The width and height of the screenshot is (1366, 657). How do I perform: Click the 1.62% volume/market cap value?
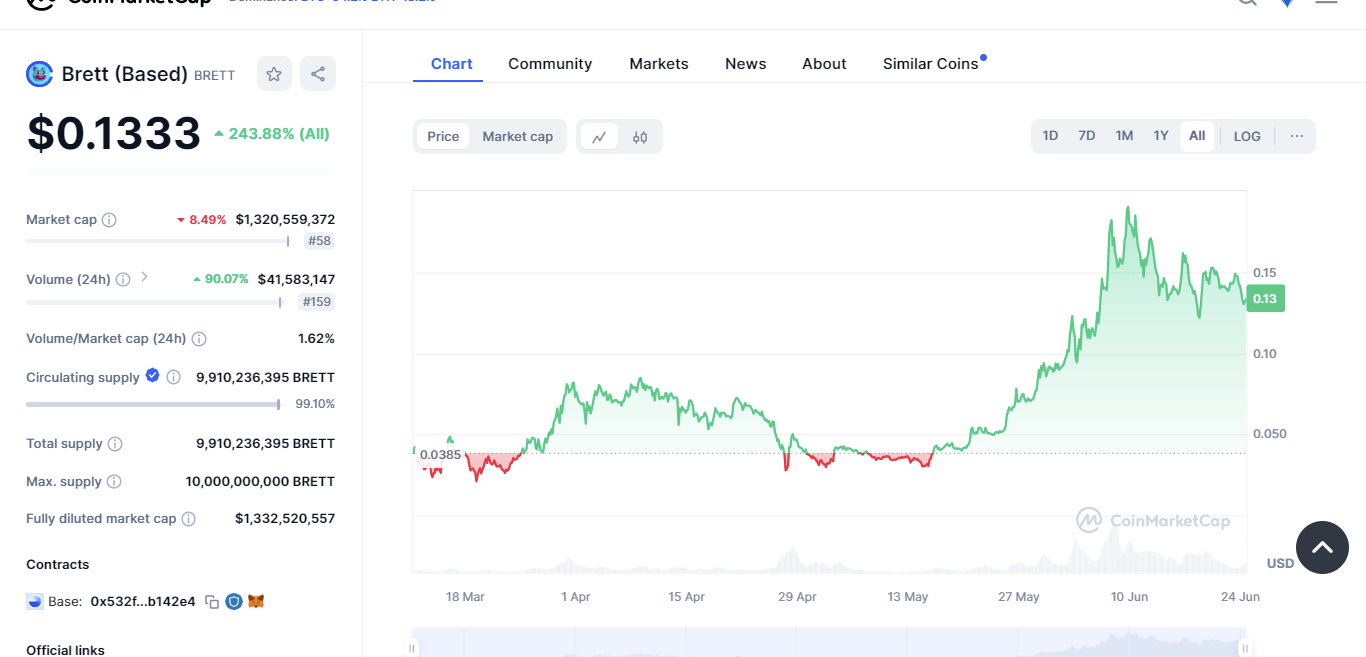(x=316, y=339)
